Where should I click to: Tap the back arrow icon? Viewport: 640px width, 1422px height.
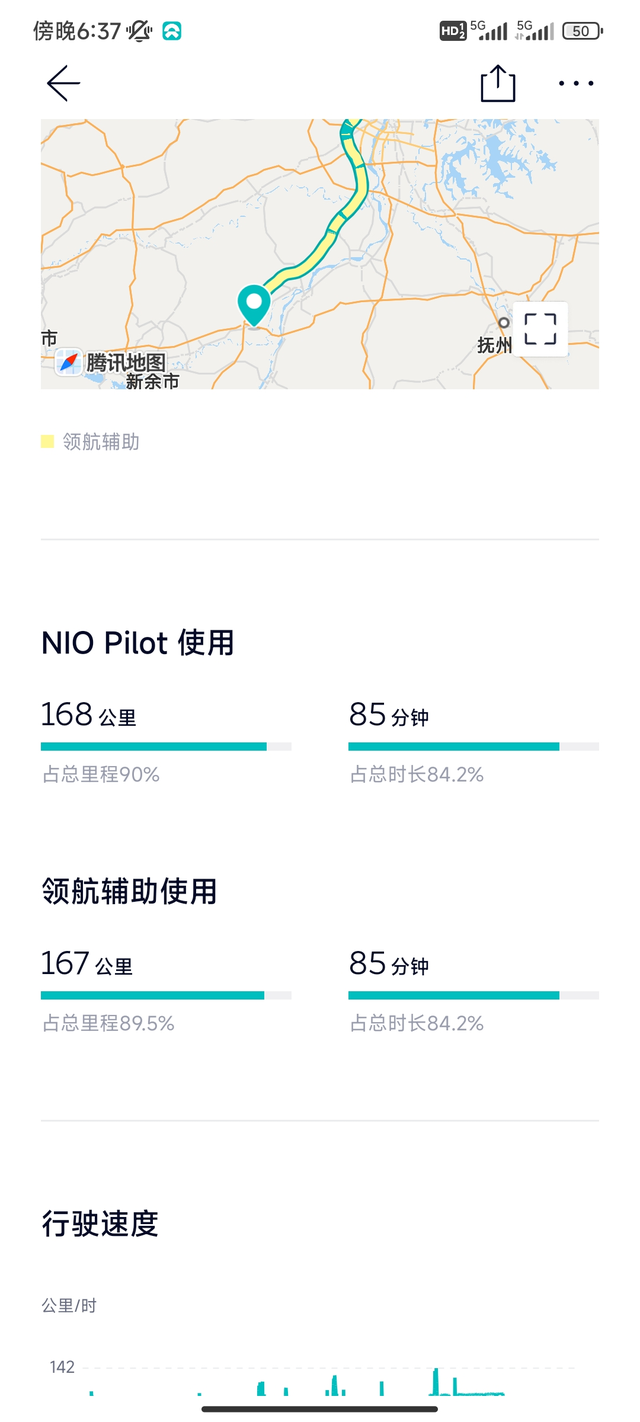[63, 84]
